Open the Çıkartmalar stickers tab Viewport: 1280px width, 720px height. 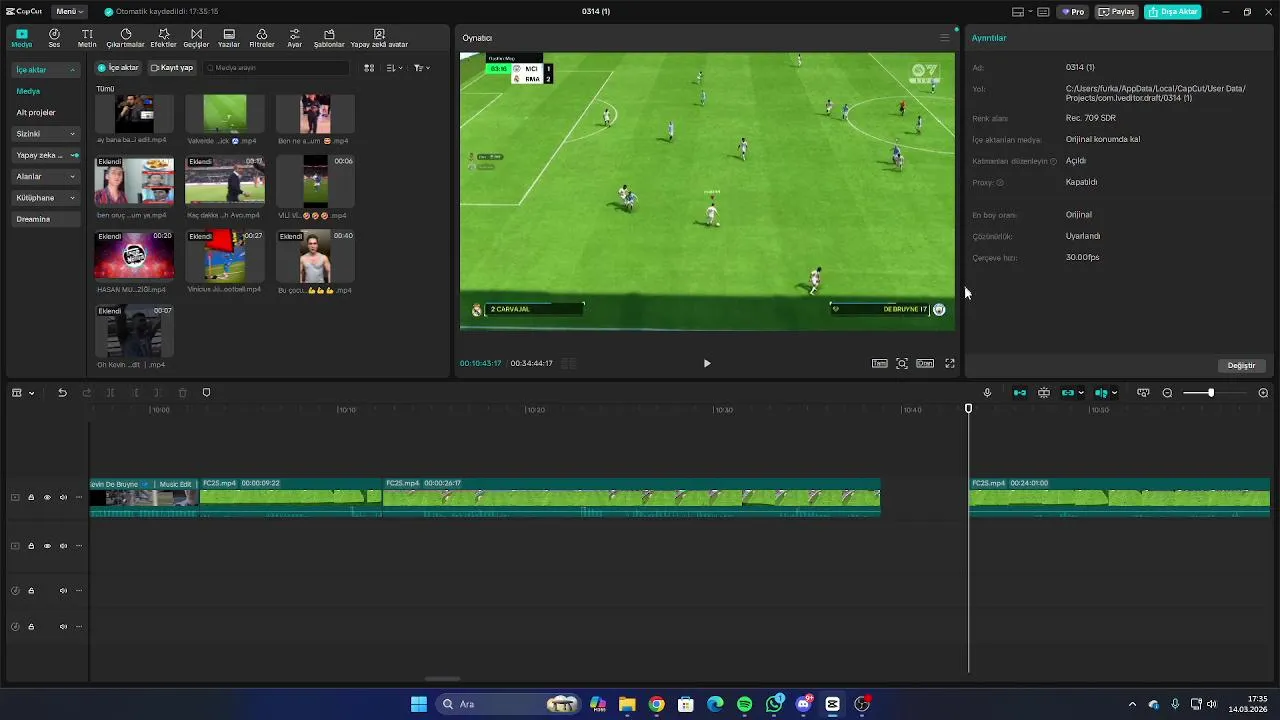click(x=125, y=38)
